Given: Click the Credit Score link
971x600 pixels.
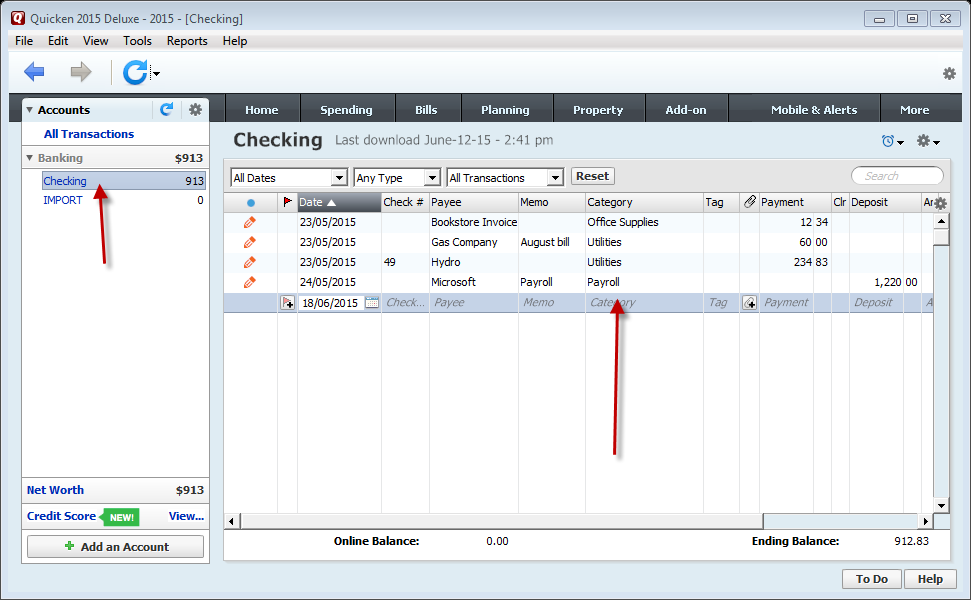Looking at the screenshot, I should [61, 516].
